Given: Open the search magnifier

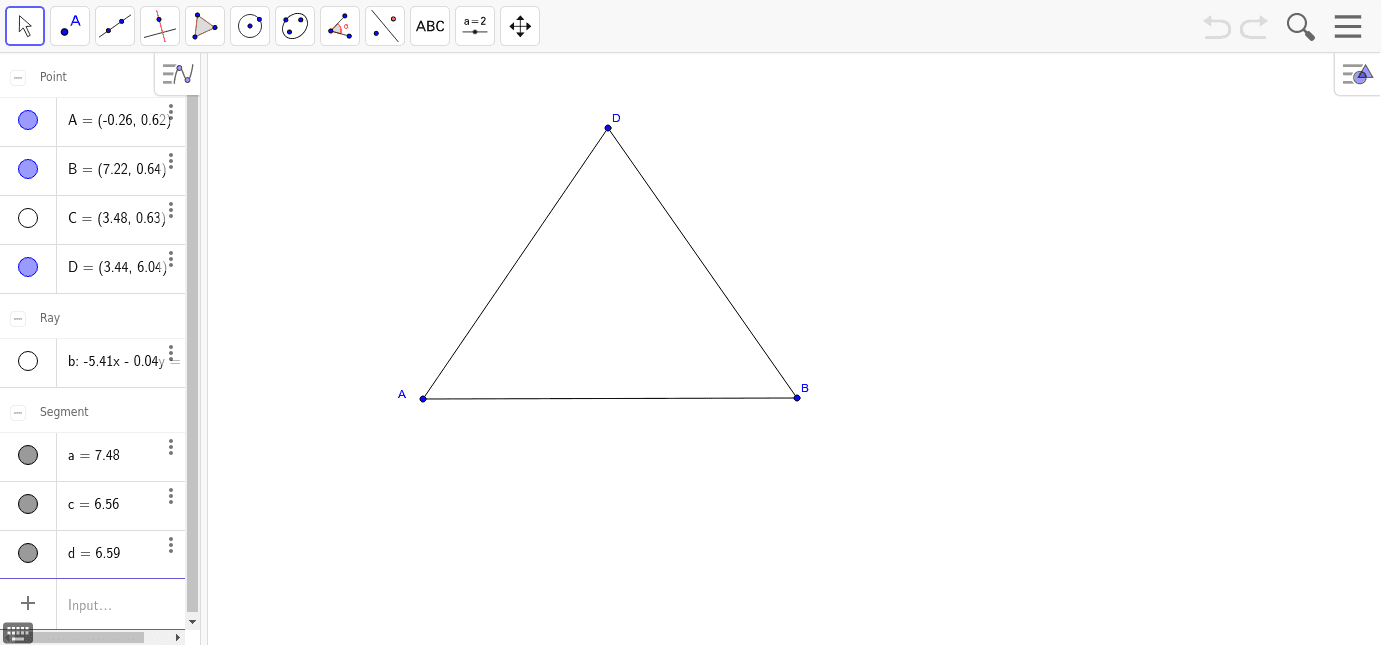Looking at the screenshot, I should click(x=1300, y=27).
